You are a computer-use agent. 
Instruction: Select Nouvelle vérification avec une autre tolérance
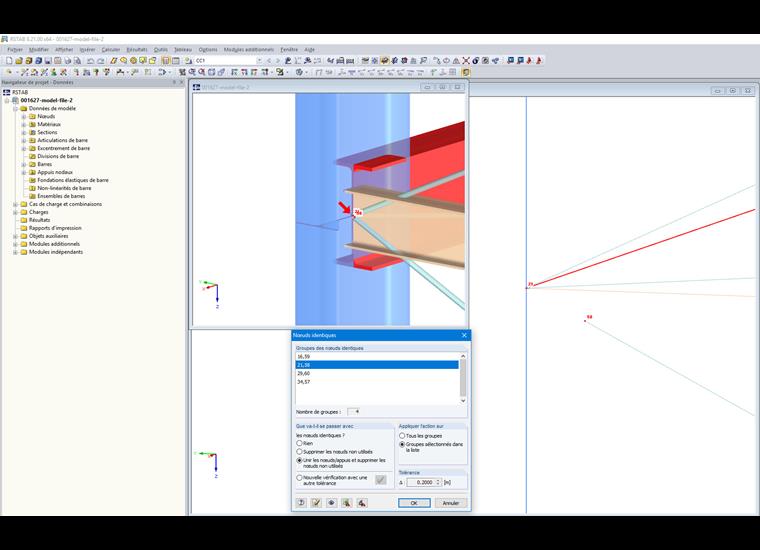[x=300, y=478]
